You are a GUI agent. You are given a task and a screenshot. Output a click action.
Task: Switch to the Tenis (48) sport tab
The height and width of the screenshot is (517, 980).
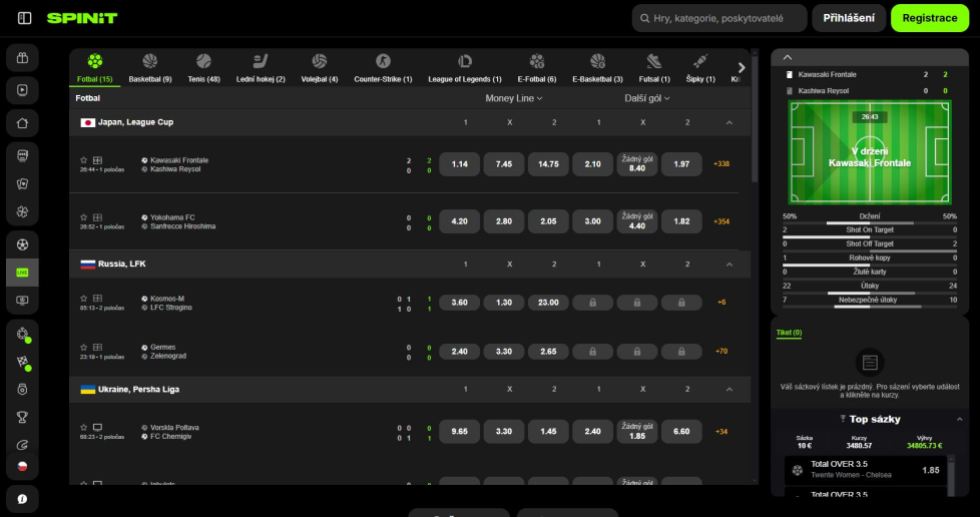point(203,68)
